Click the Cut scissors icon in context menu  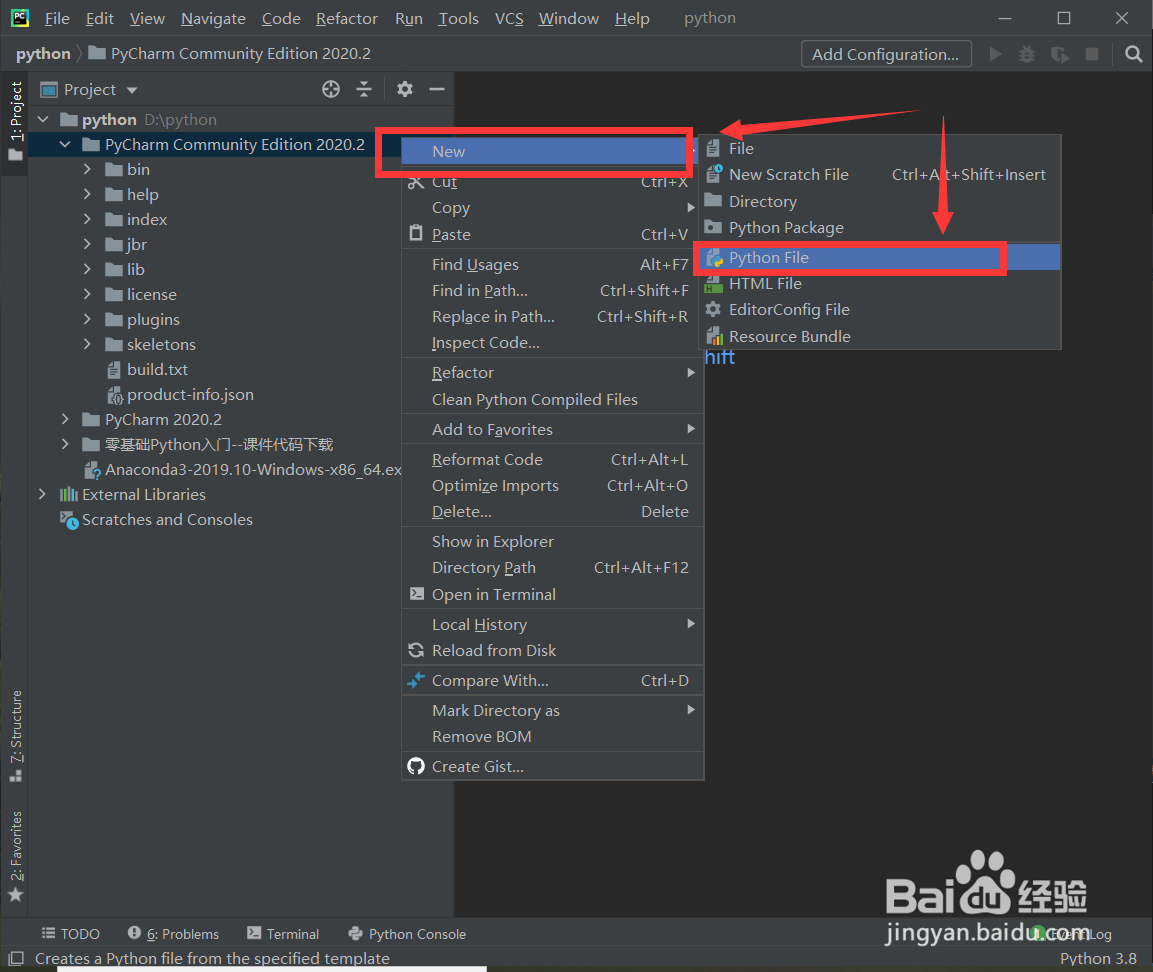point(416,182)
